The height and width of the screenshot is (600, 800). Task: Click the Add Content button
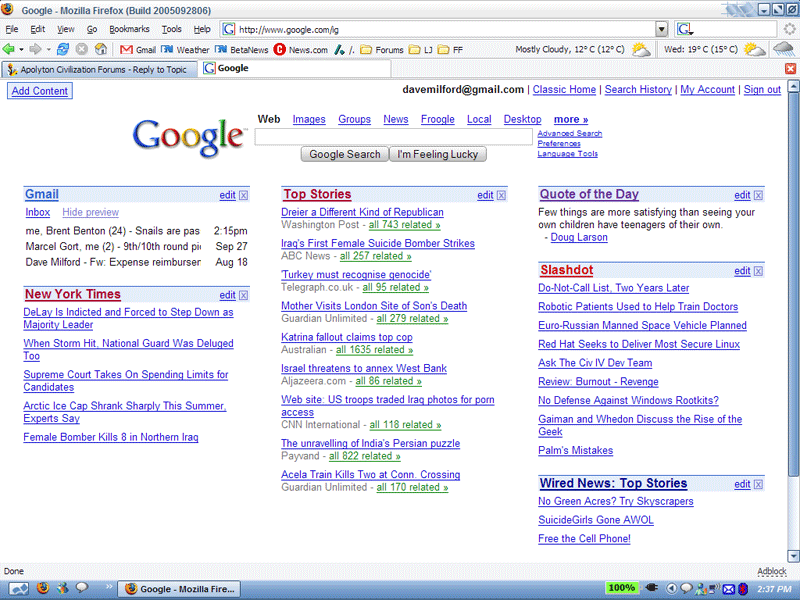point(40,91)
